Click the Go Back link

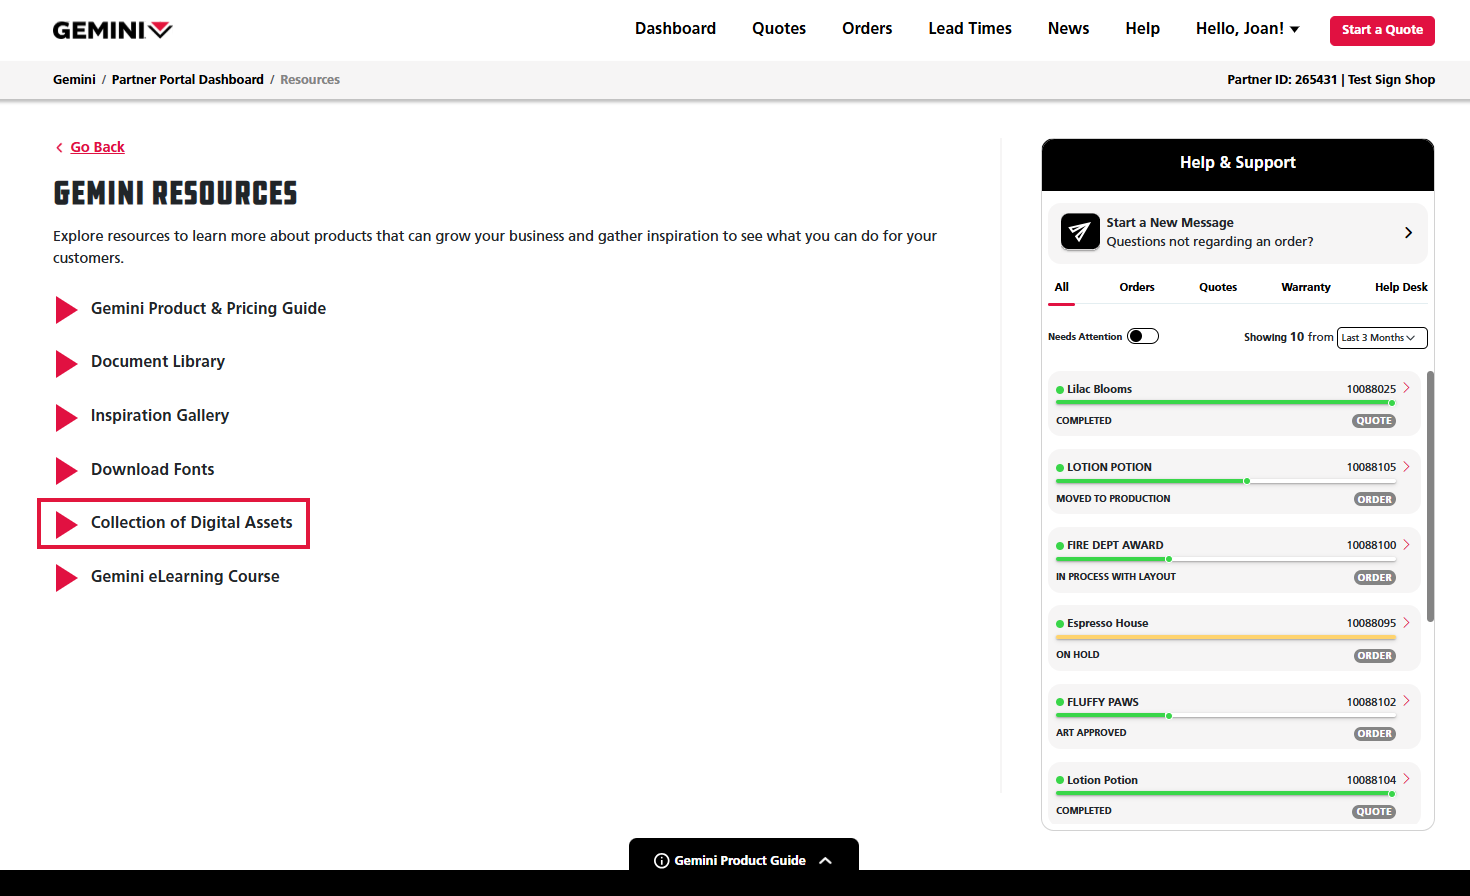[97, 147]
